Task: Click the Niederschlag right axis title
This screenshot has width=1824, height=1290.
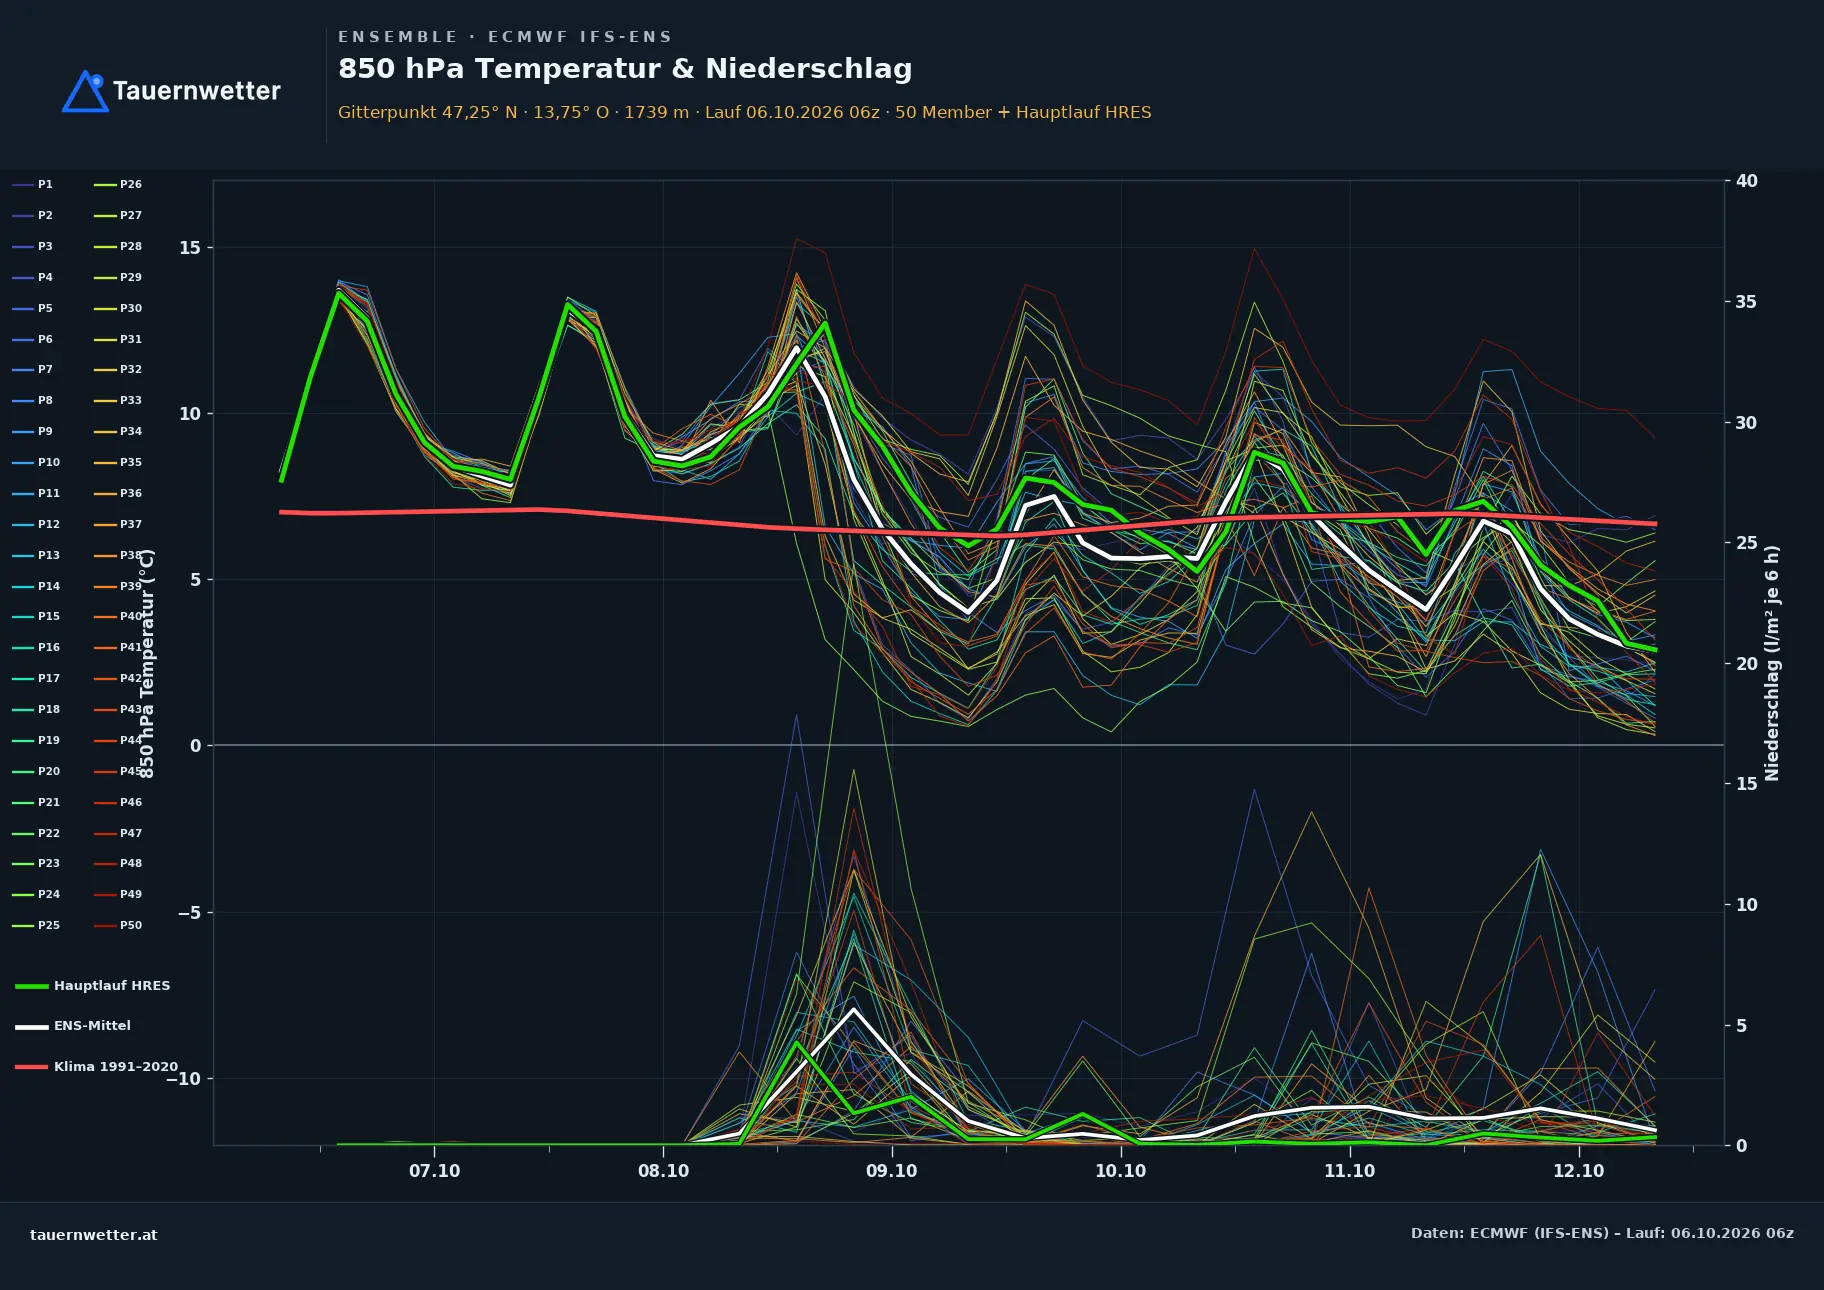Action: pos(1772,663)
